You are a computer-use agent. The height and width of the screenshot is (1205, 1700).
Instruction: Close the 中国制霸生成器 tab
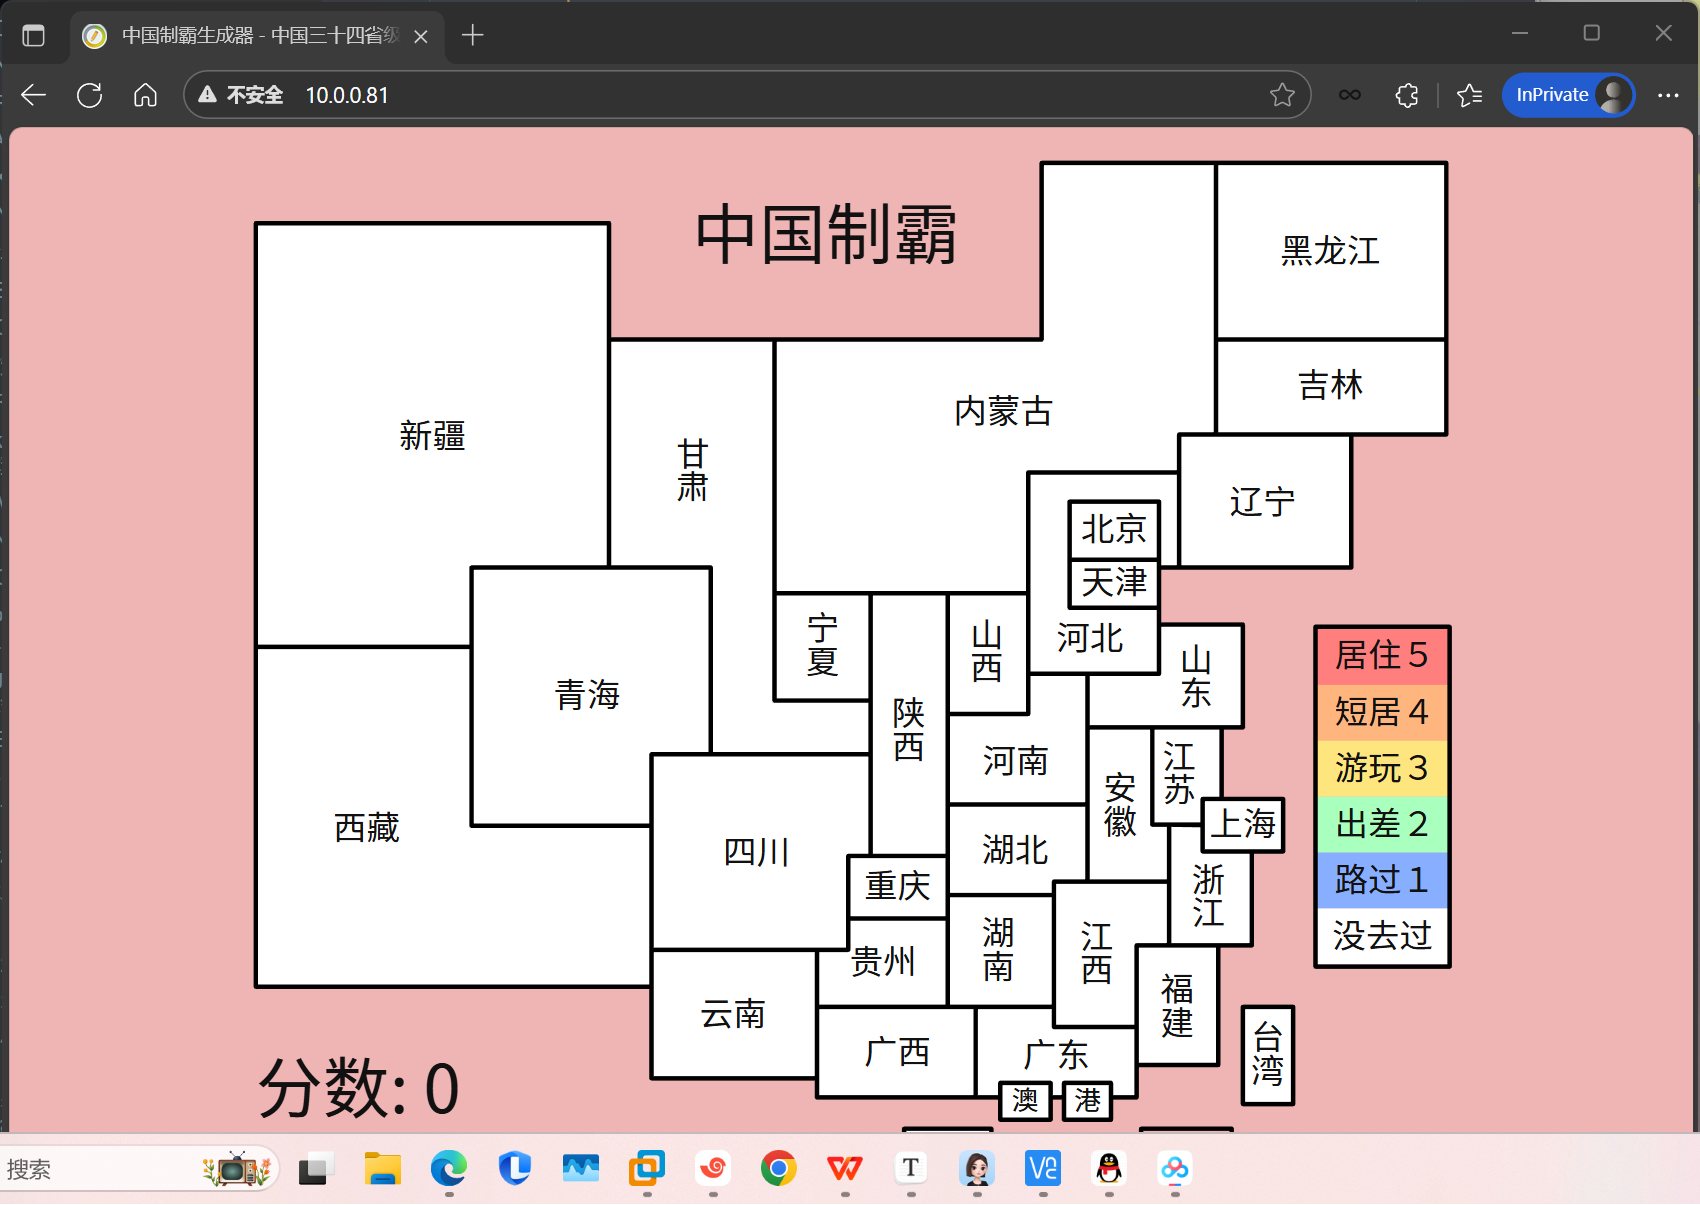click(x=421, y=37)
